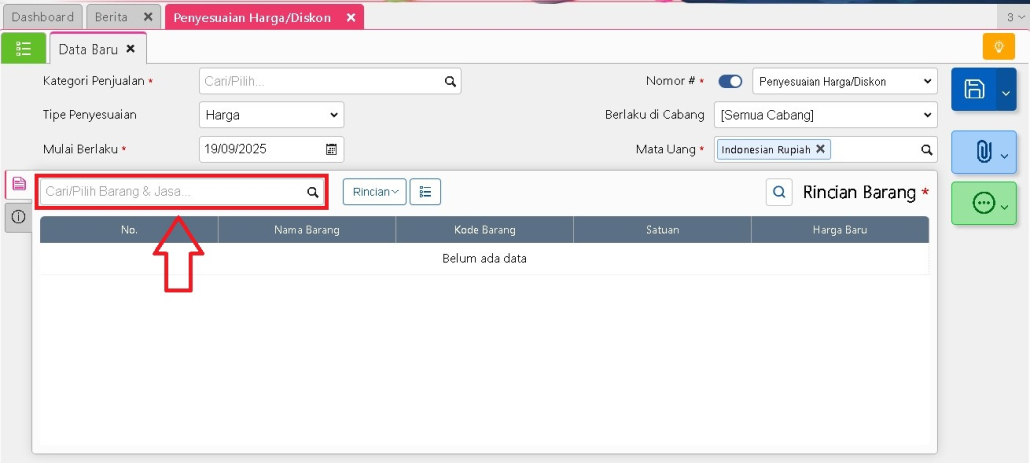Viewport: 1030px width, 463px height.
Task: Click the green more options icon
Action: tap(982, 204)
